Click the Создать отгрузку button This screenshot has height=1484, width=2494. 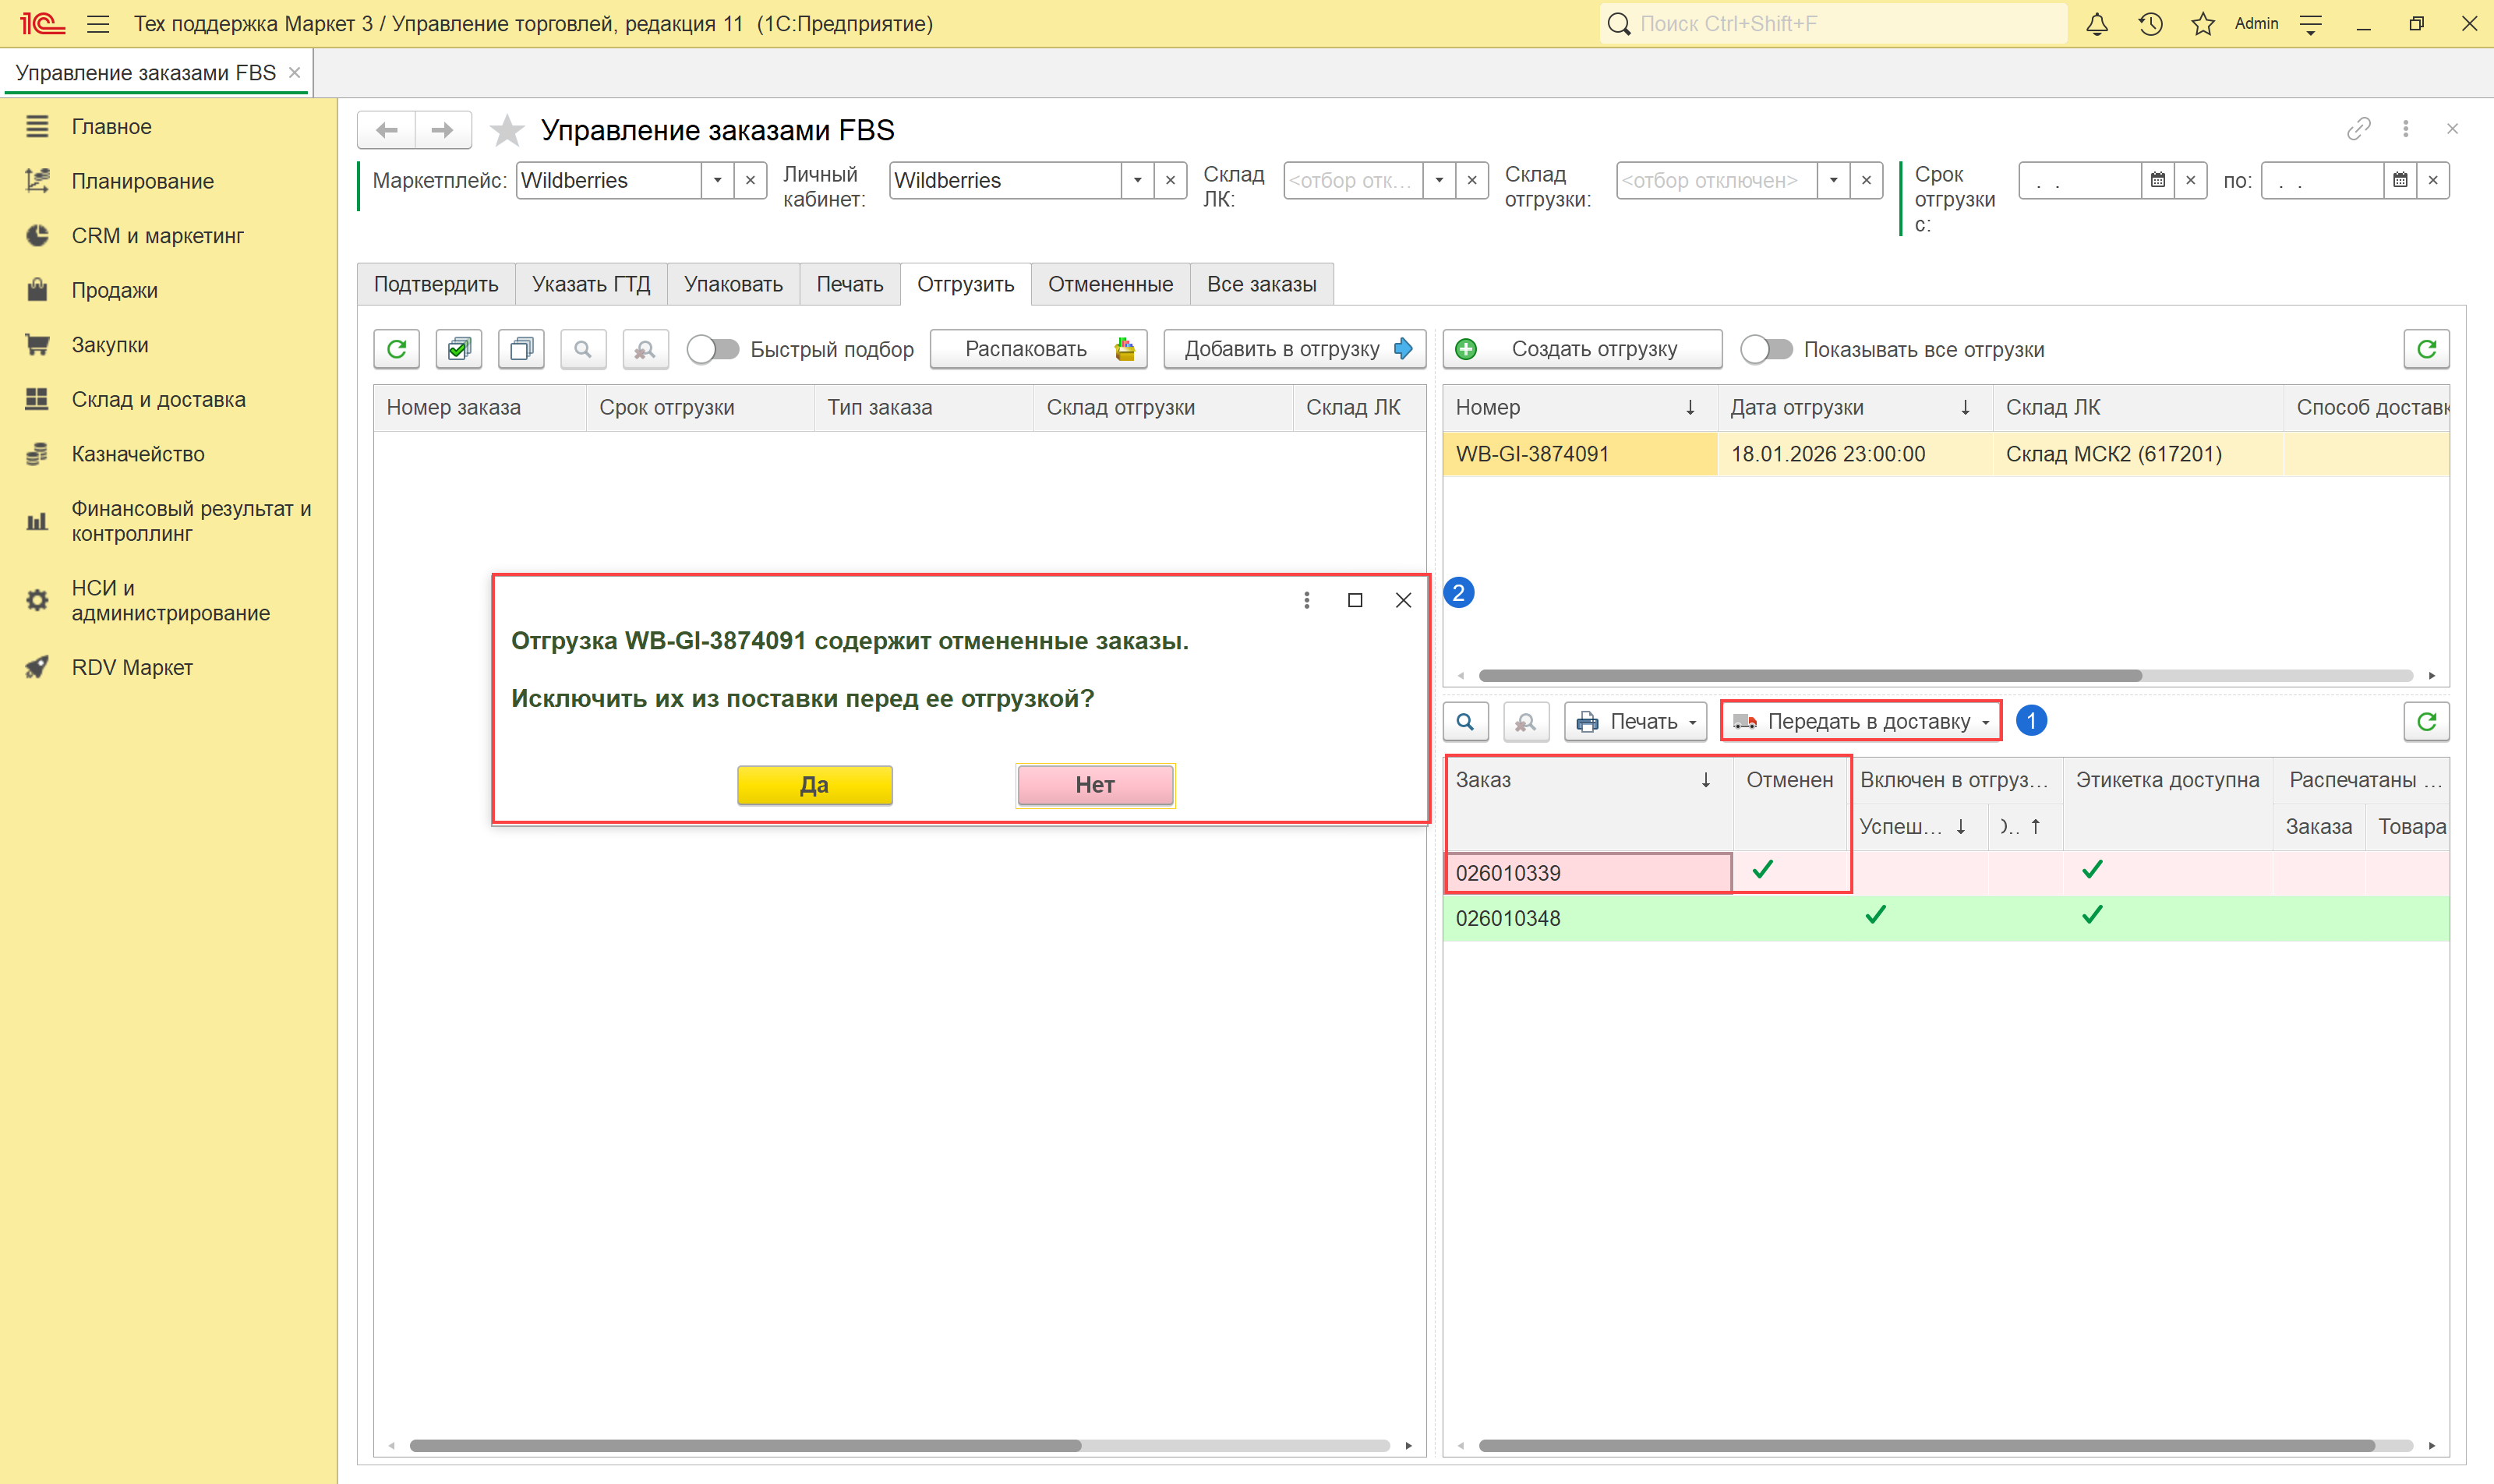coord(1582,349)
